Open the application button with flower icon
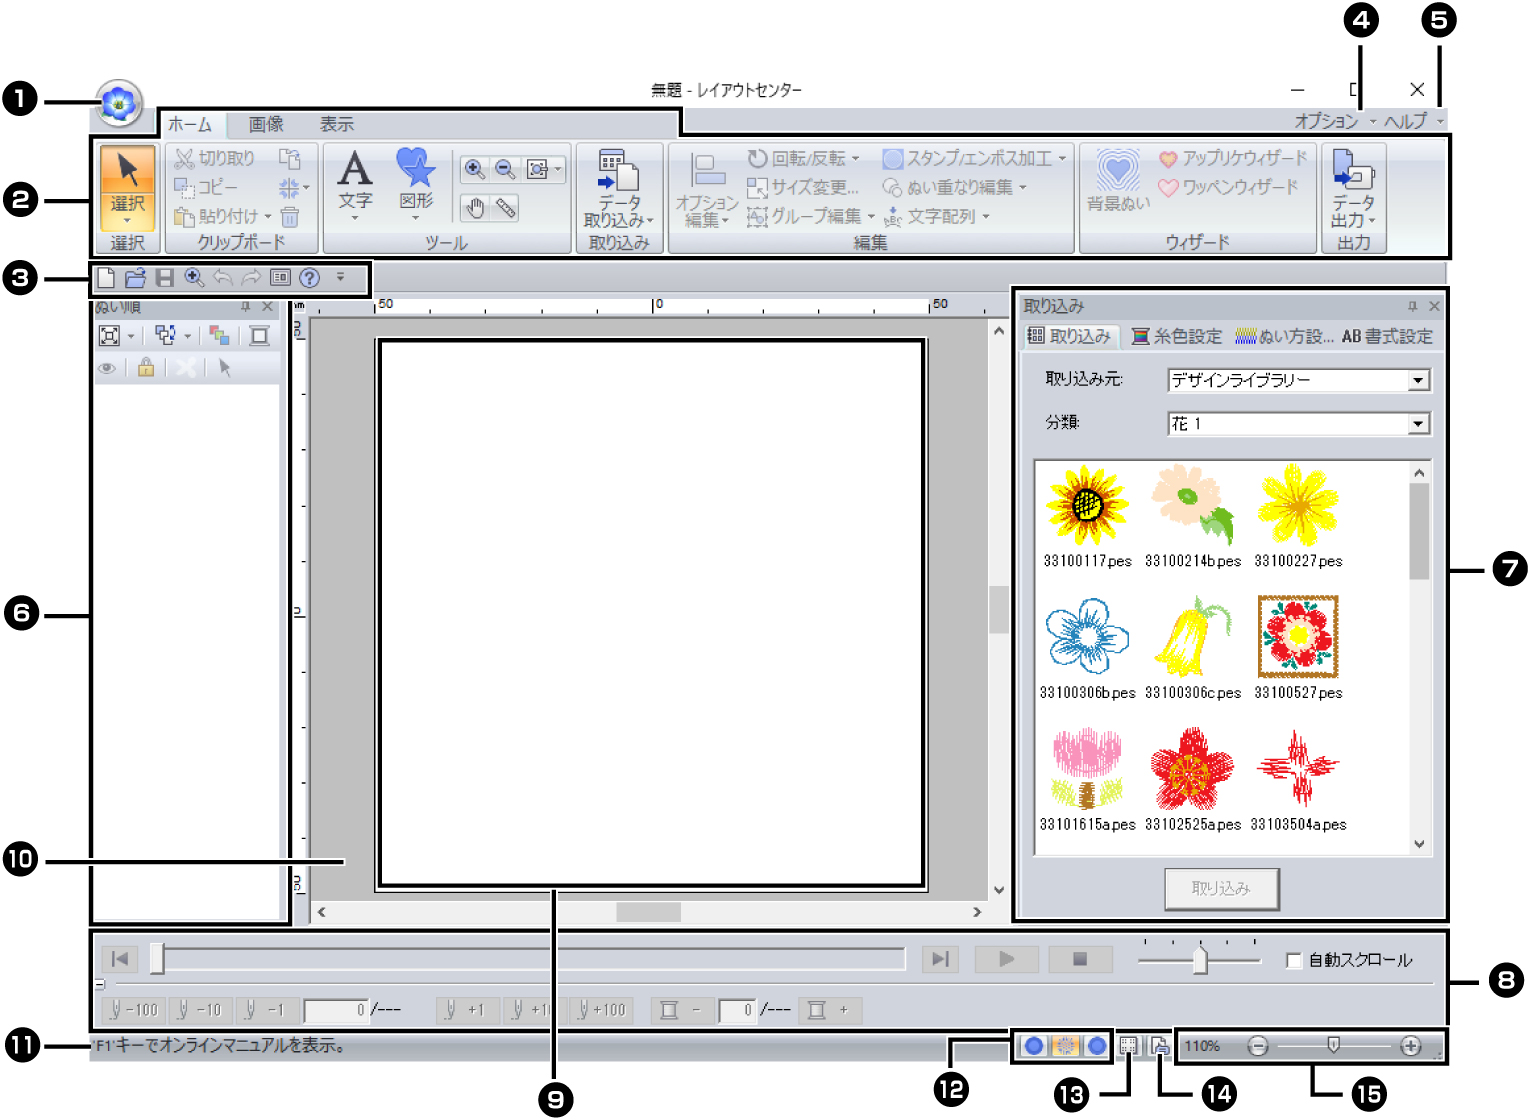The width and height of the screenshot is (1532, 1120). (119, 102)
